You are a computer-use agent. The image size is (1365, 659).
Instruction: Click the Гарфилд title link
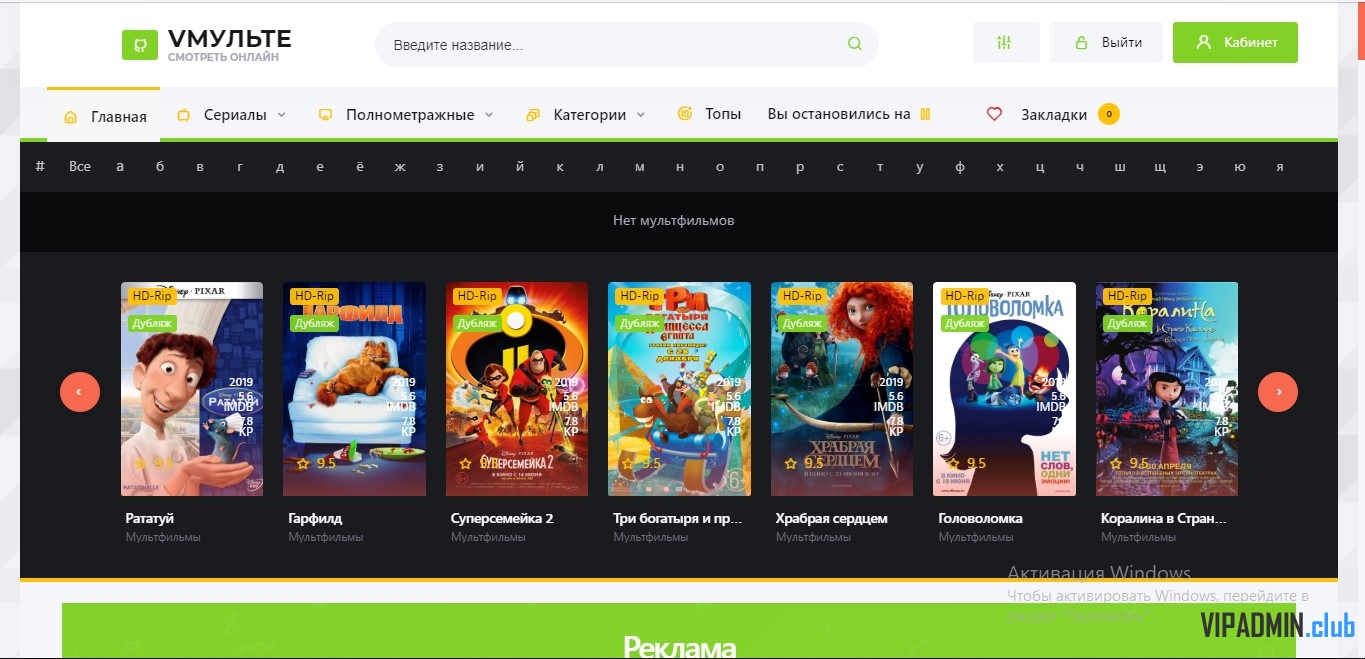[315, 518]
